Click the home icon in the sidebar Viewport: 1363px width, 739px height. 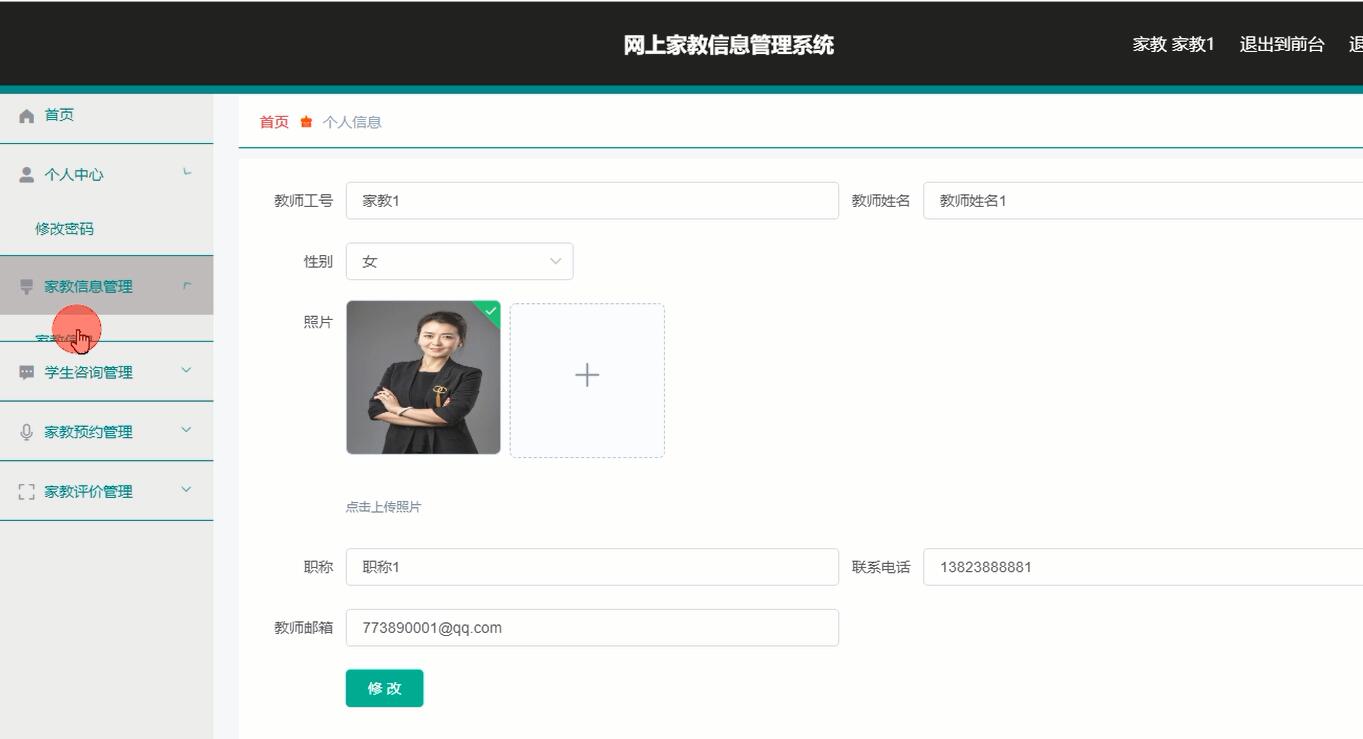coord(27,116)
